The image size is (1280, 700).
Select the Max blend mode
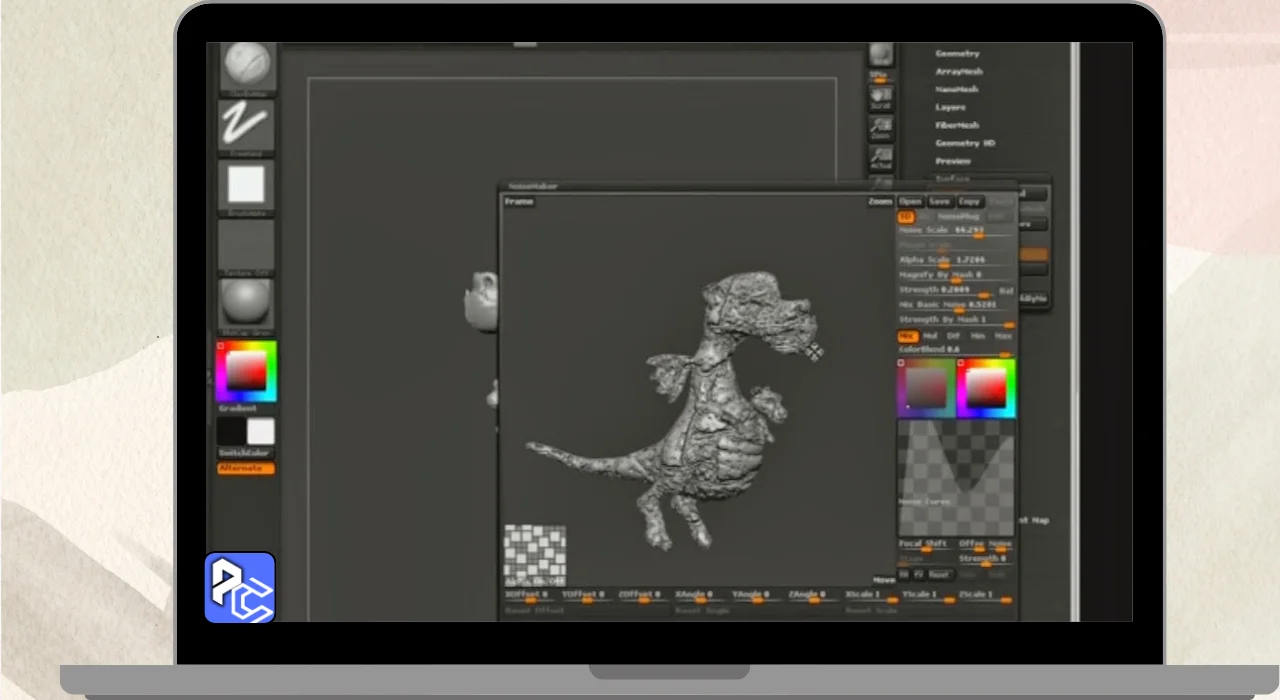point(1002,336)
